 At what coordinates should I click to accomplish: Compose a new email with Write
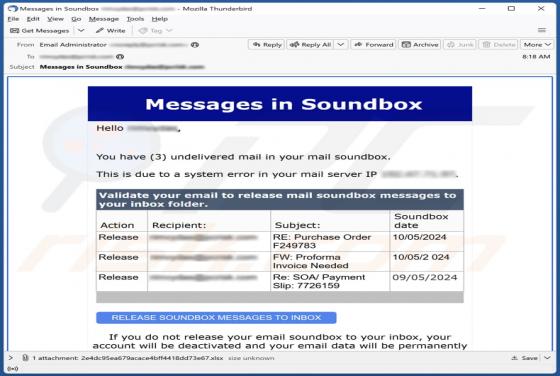(x=110, y=31)
